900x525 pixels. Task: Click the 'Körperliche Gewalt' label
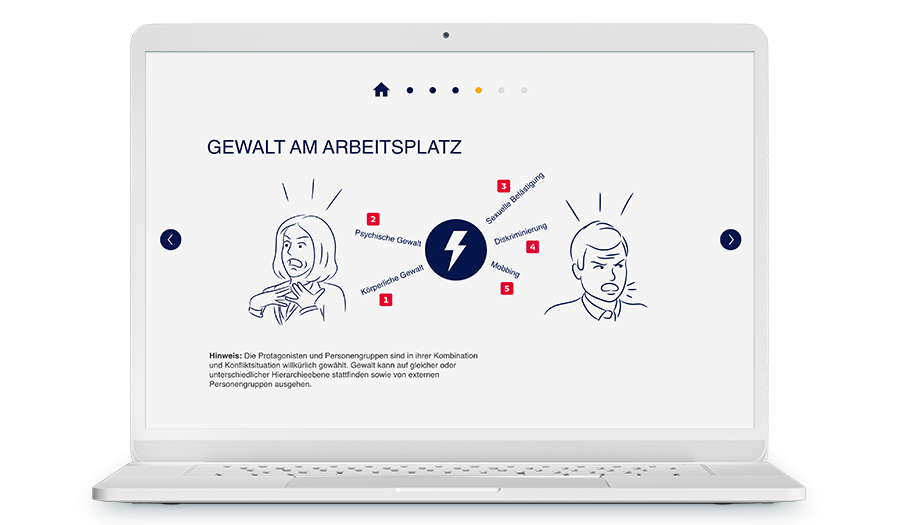(x=392, y=280)
